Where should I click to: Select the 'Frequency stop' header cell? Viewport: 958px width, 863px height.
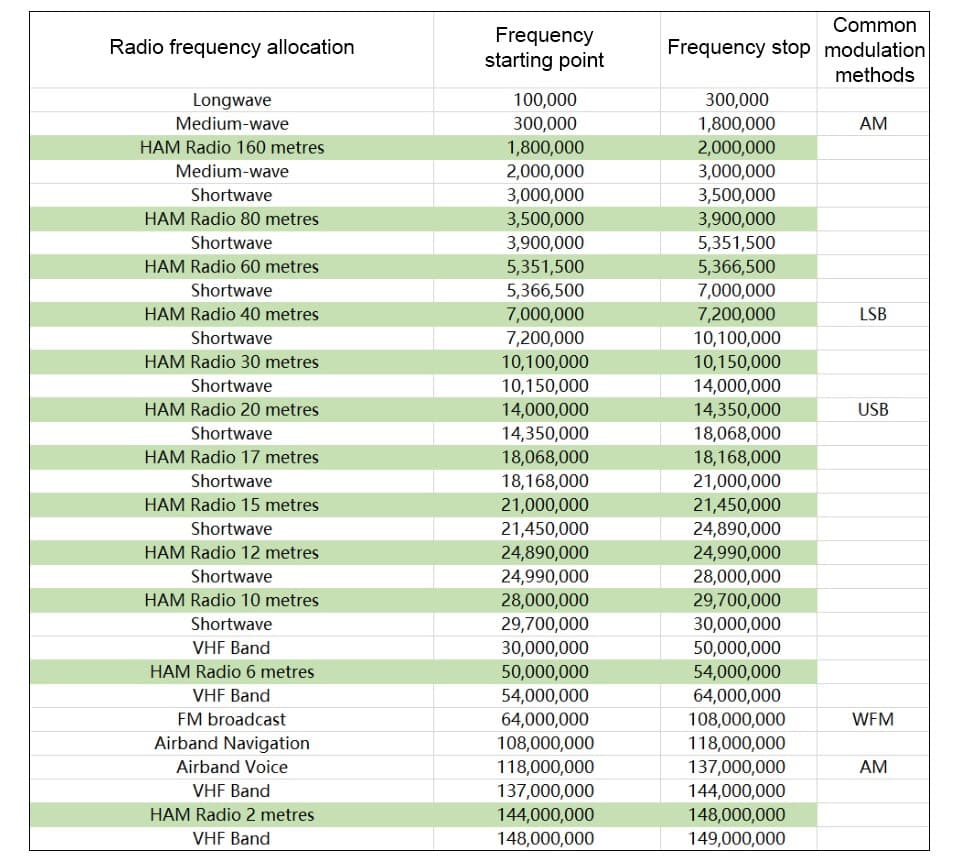click(x=738, y=47)
